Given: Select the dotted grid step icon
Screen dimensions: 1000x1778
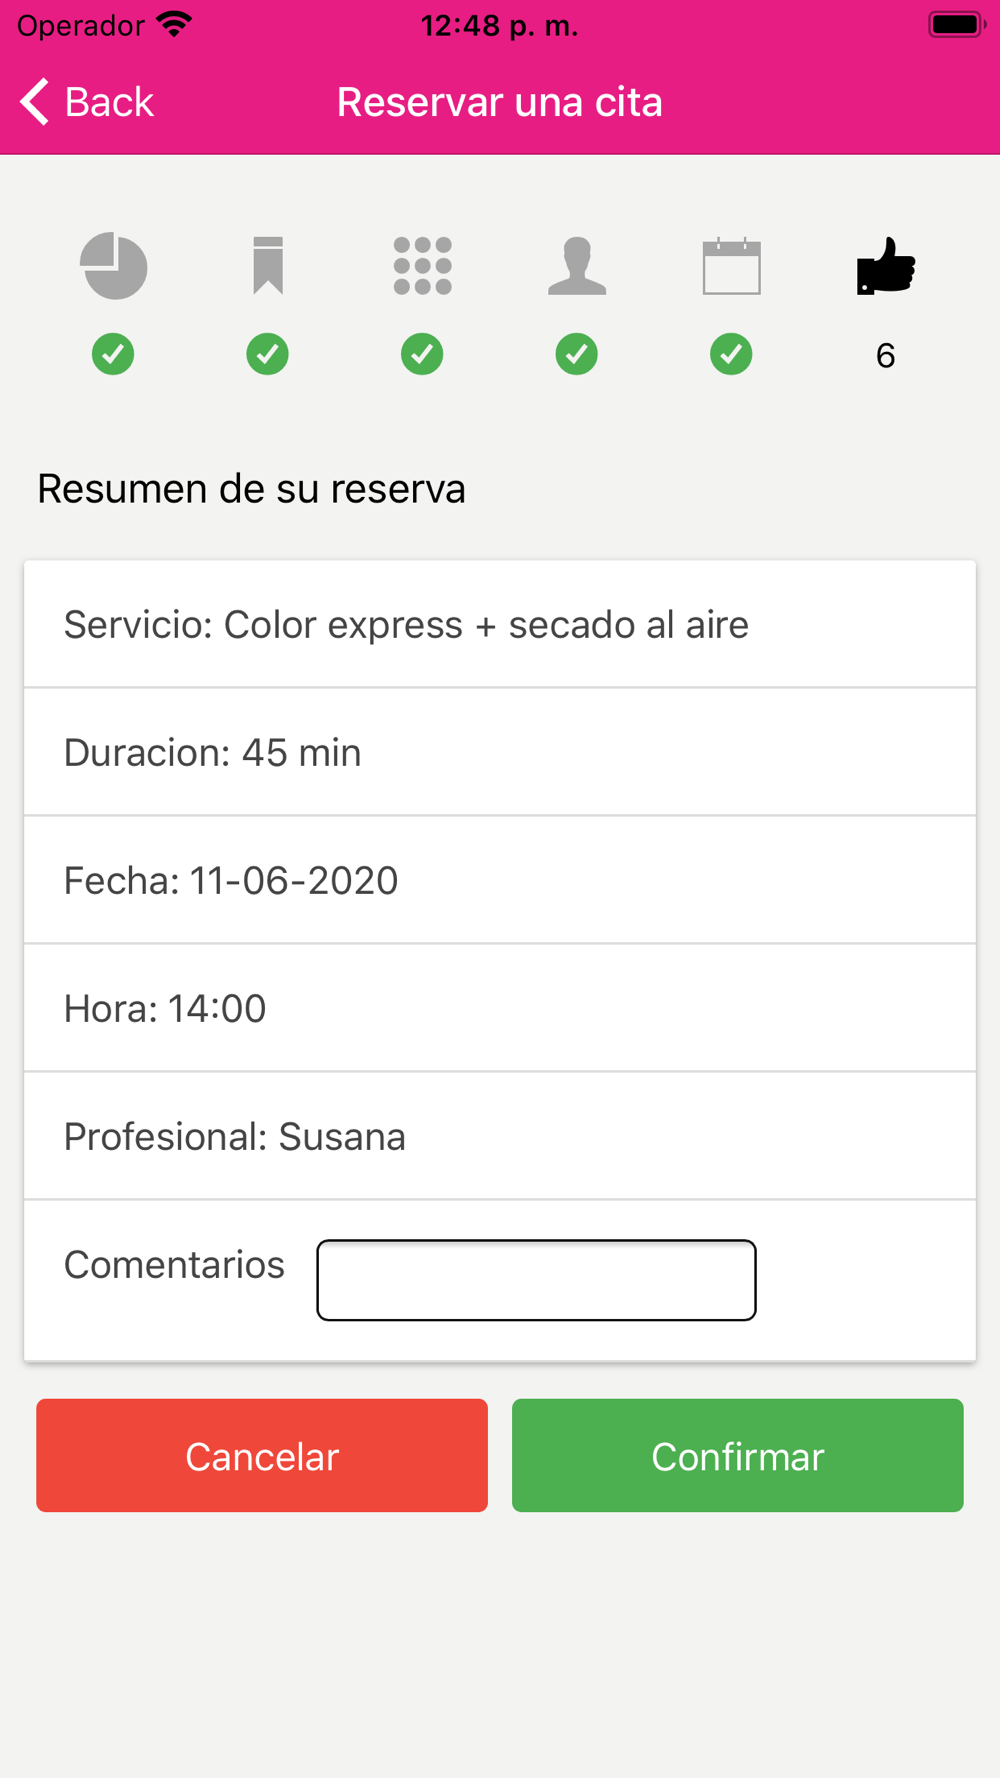Looking at the screenshot, I should [422, 266].
